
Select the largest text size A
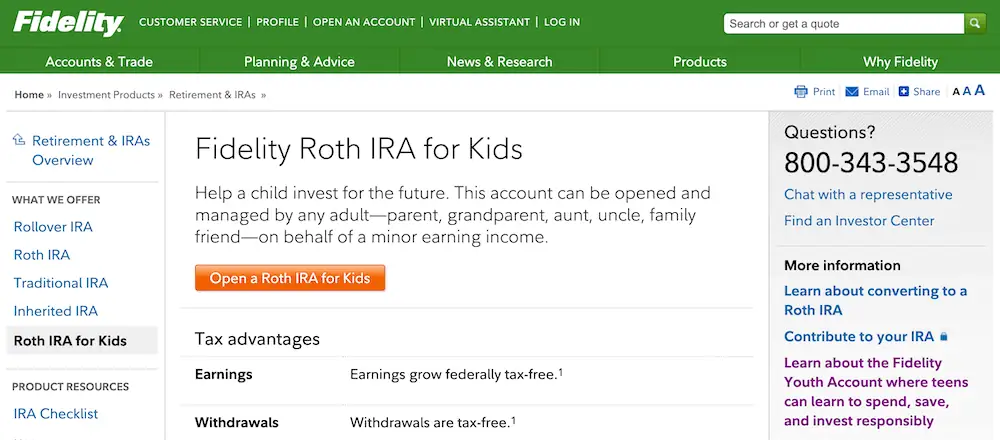[x=980, y=91]
